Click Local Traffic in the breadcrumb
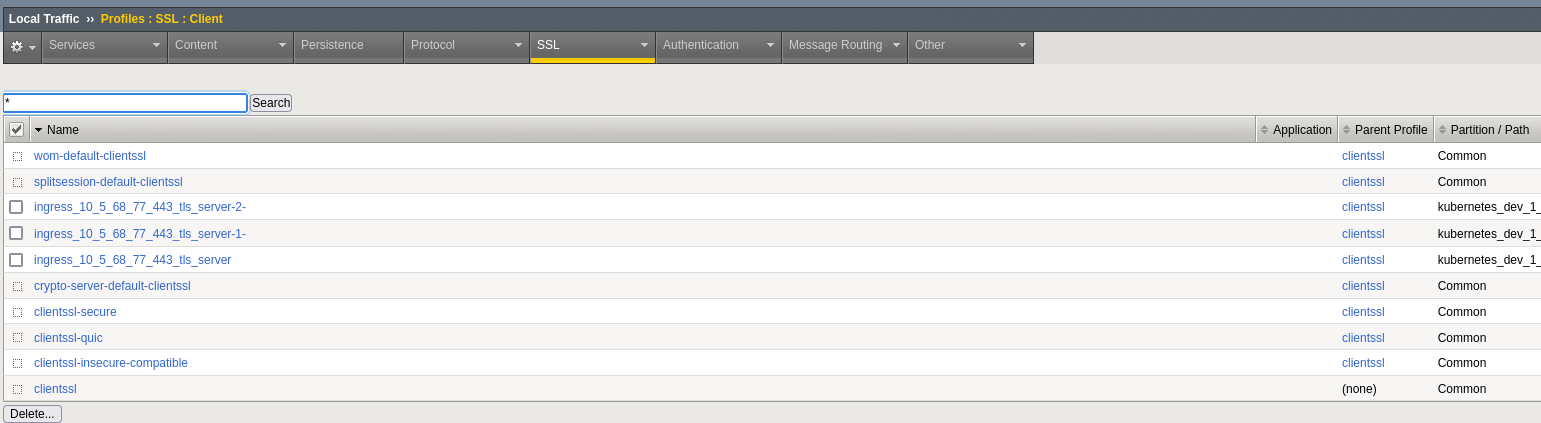This screenshot has width=1541, height=423. (44, 19)
